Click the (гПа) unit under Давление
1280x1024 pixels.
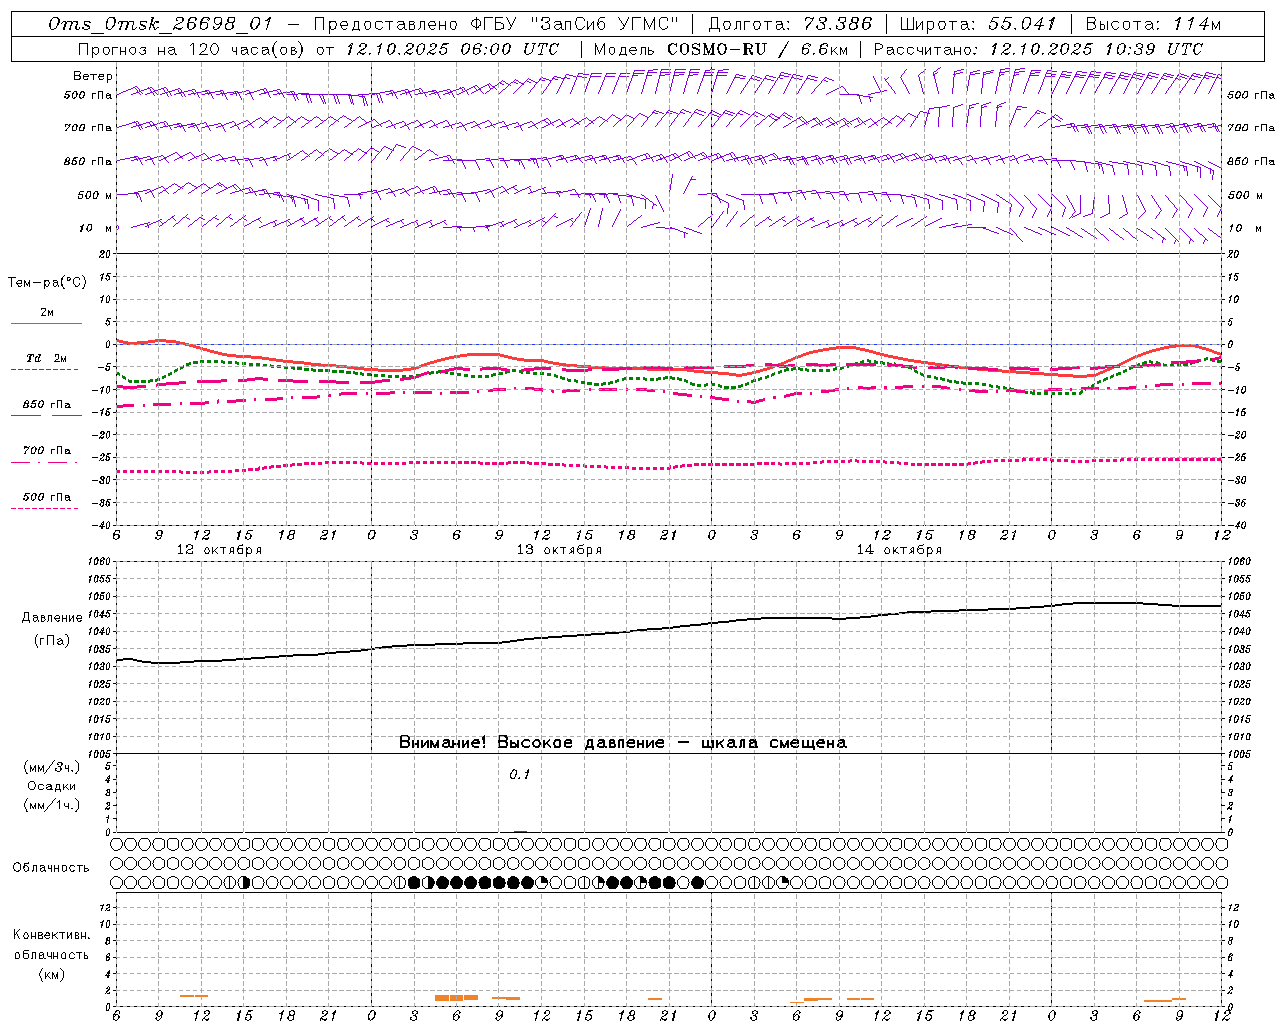click(52, 641)
